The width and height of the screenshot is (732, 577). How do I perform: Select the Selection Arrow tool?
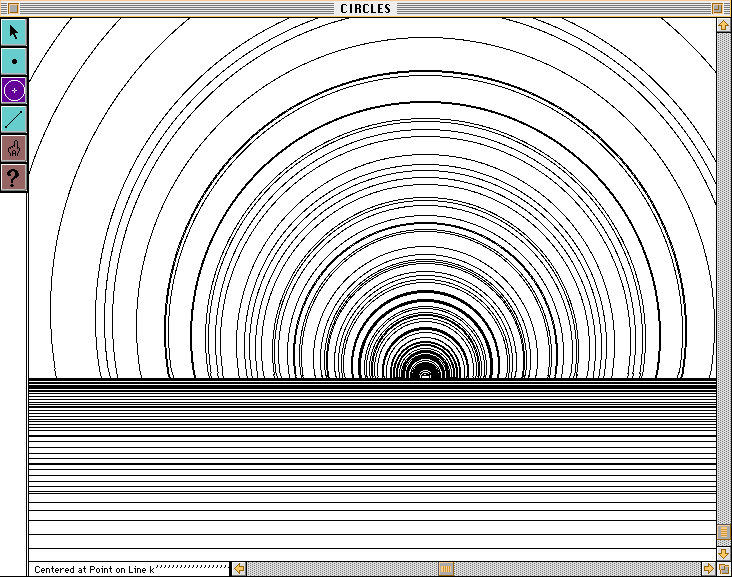(x=14, y=32)
